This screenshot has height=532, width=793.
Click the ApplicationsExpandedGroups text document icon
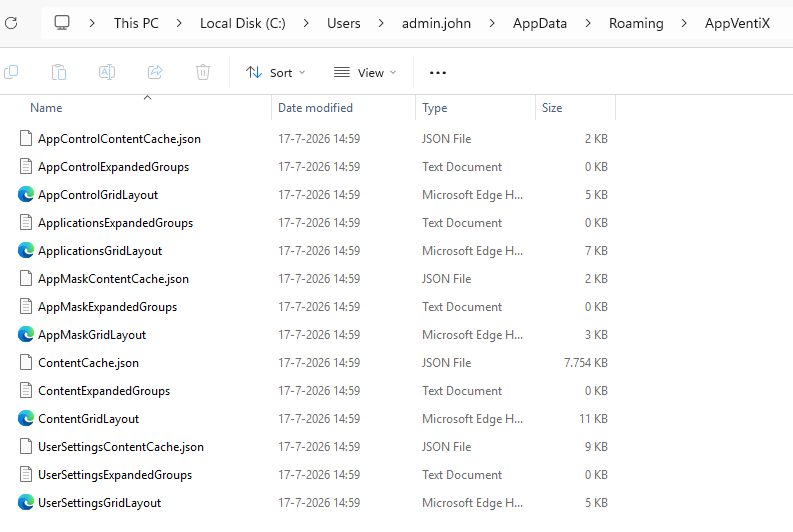pos(26,223)
